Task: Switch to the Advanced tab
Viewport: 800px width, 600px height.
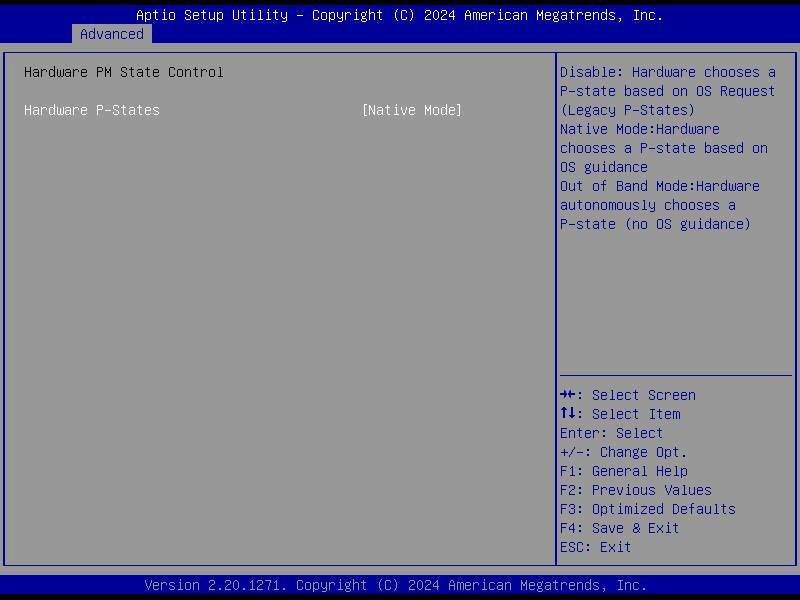Action: coord(112,33)
